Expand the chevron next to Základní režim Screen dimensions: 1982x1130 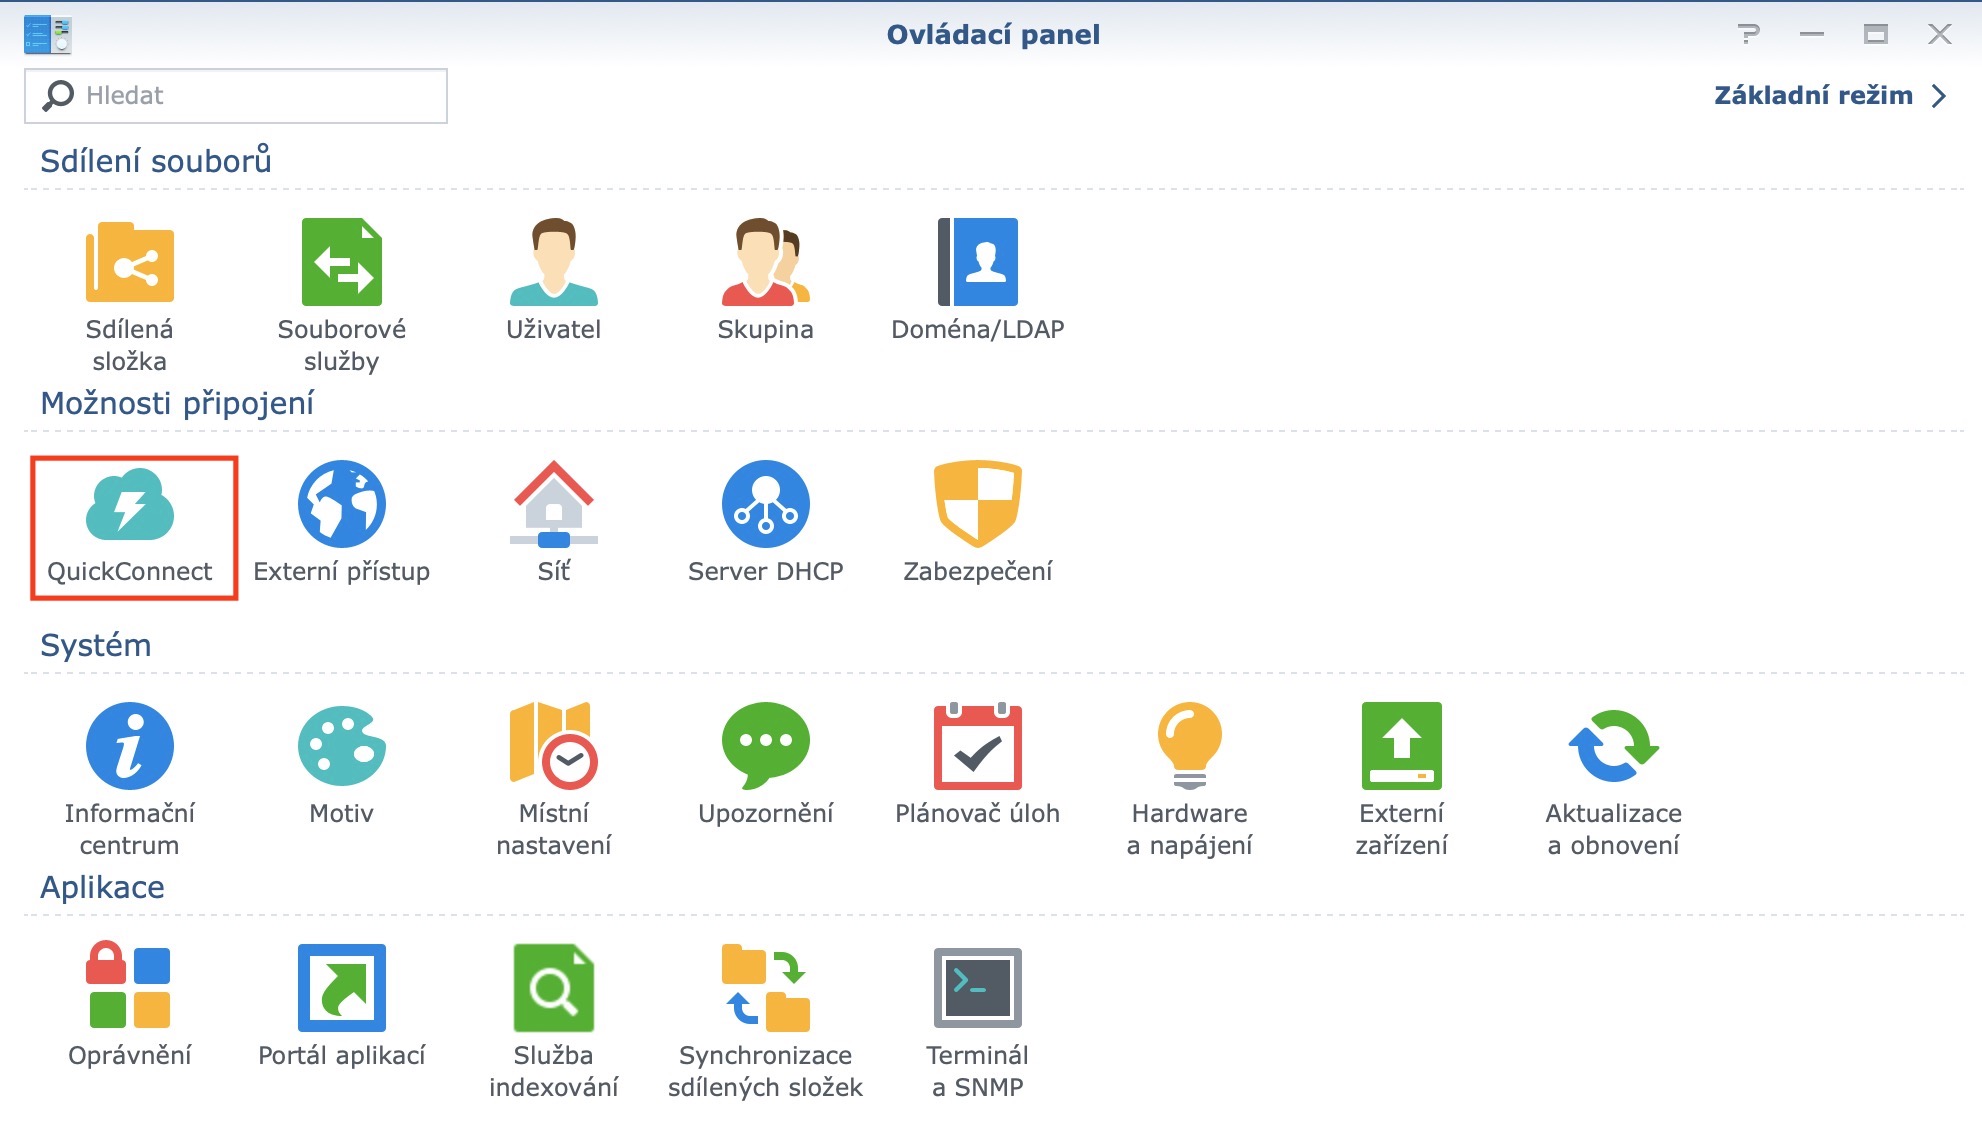(x=1940, y=95)
